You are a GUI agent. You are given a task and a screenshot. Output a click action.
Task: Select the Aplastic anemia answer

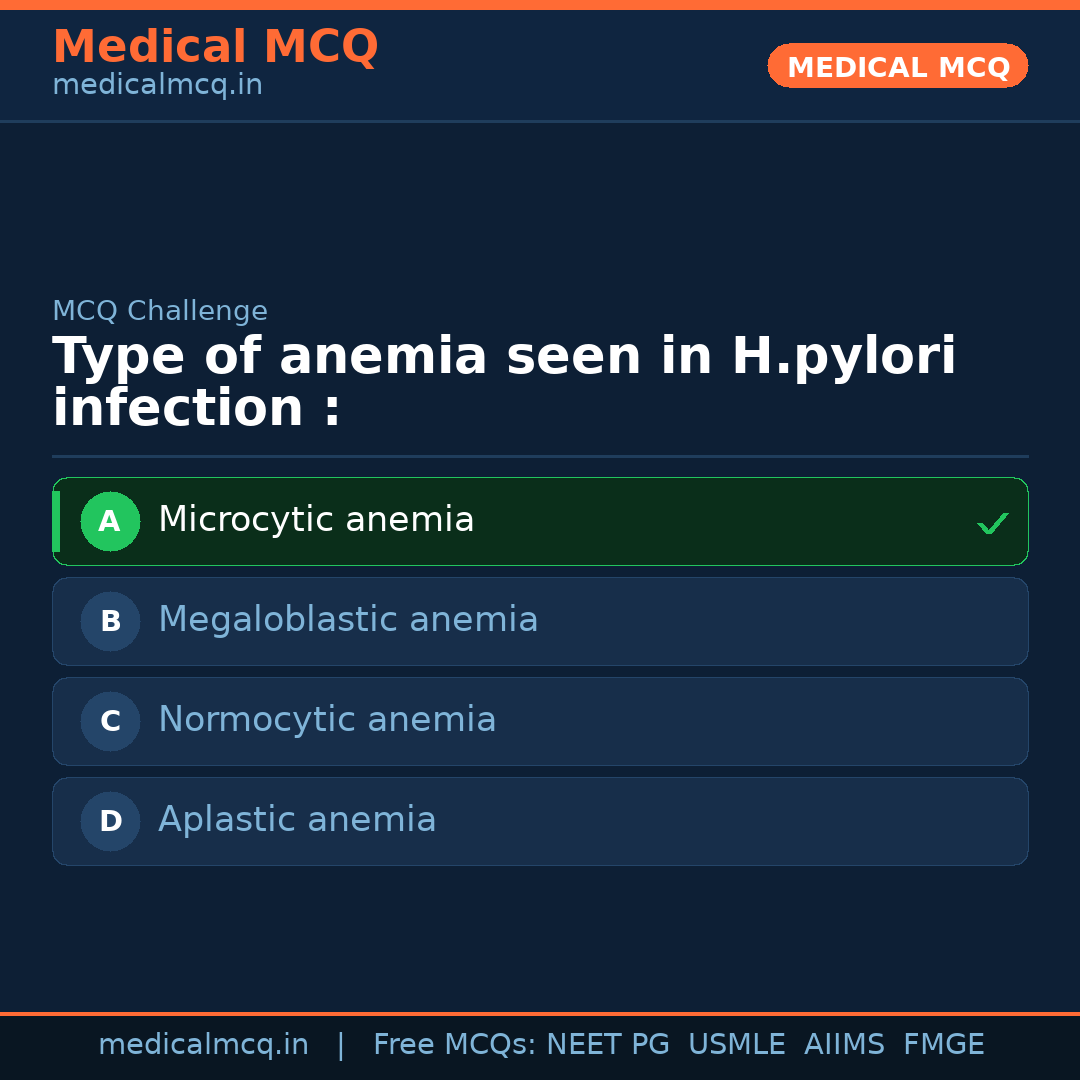coord(297,820)
